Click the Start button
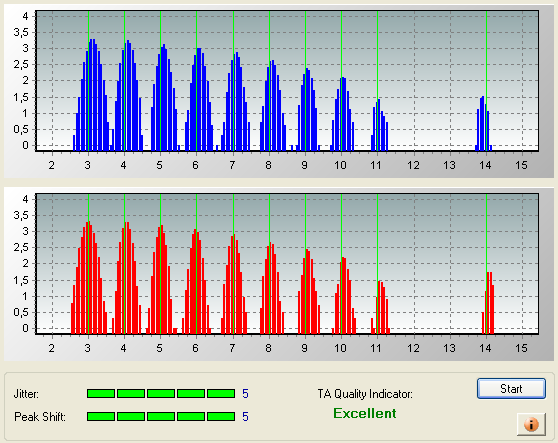558x443 pixels. (x=511, y=389)
